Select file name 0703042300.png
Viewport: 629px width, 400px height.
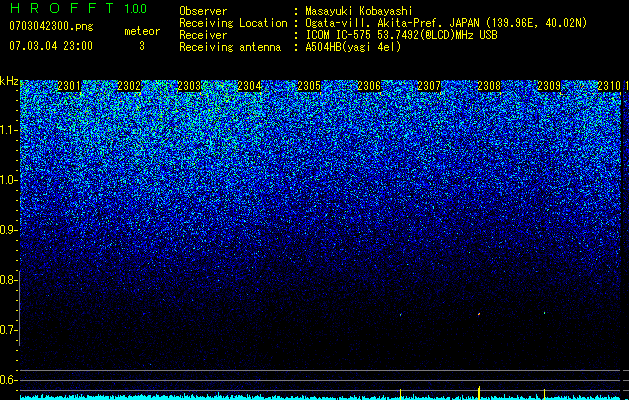tap(51, 26)
